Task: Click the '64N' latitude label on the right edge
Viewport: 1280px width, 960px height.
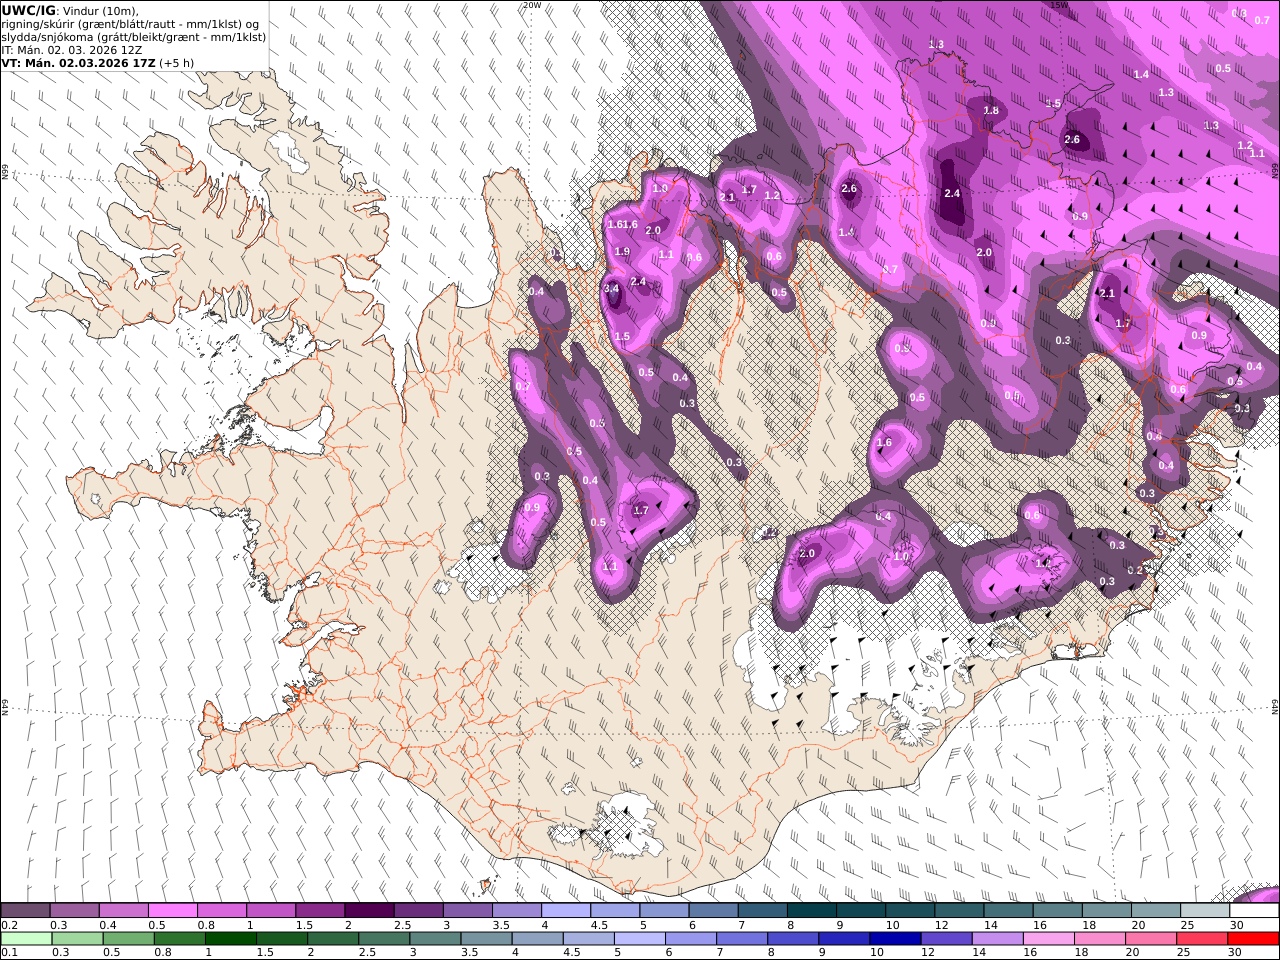Action: click(1275, 706)
